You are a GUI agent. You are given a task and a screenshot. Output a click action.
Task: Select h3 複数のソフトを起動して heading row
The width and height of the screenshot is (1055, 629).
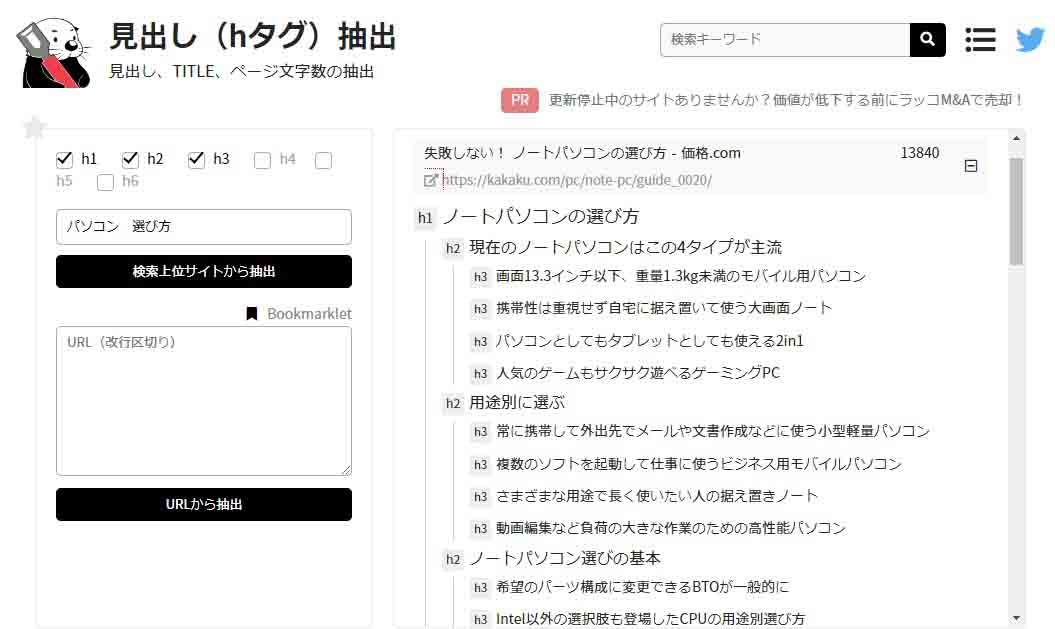click(x=698, y=464)
